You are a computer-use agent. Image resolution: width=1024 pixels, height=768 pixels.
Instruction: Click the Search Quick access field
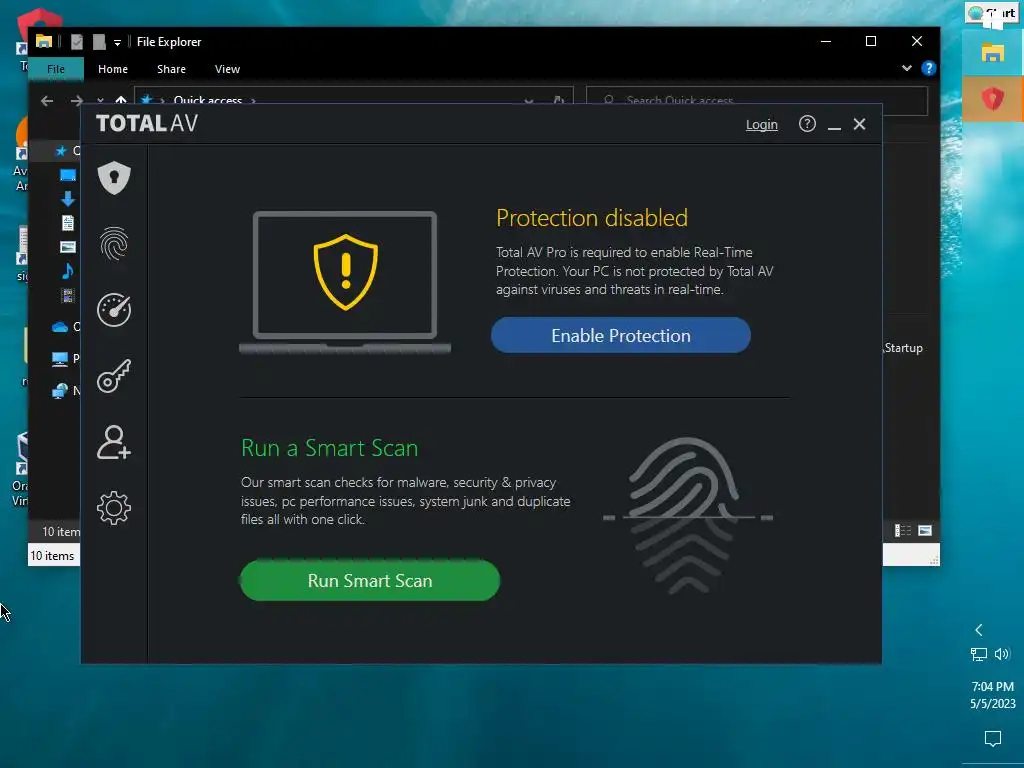[757, 100]
